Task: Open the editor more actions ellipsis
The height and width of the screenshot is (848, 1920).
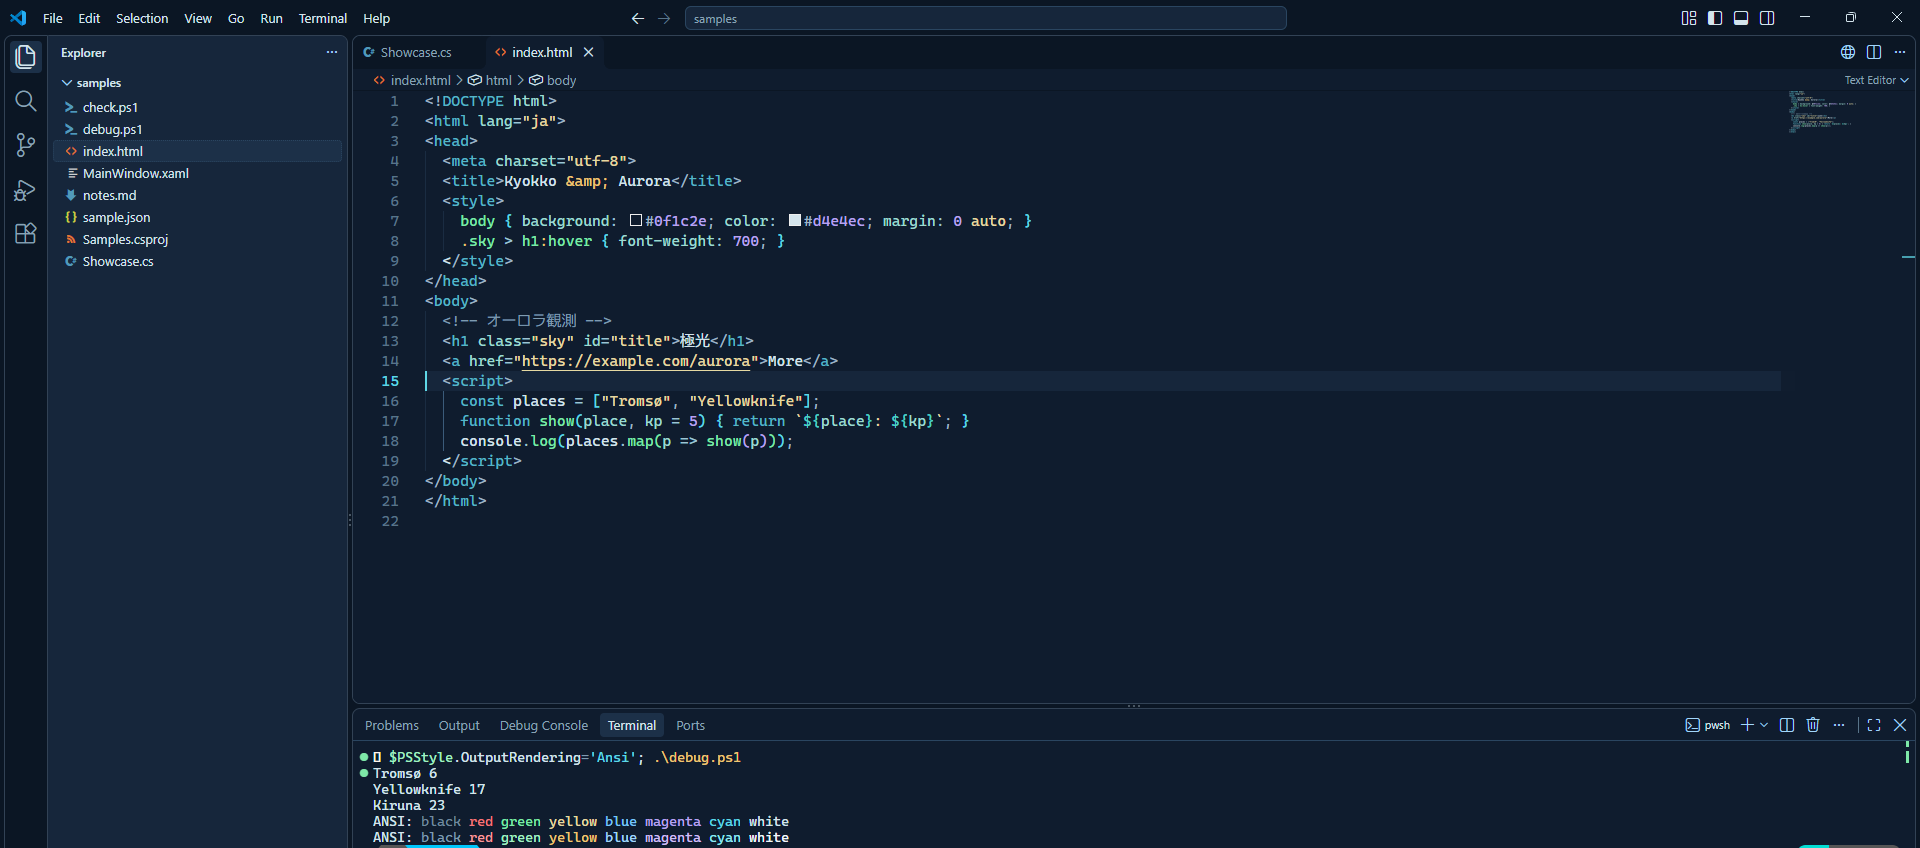Action: click(x=1900, y=52)
